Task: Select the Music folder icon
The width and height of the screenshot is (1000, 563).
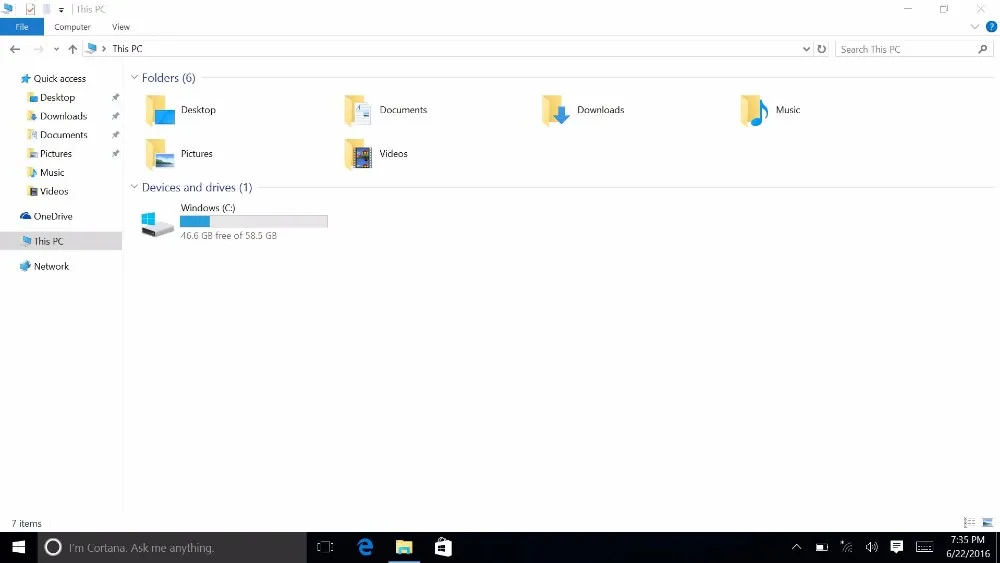Action: 754,110
